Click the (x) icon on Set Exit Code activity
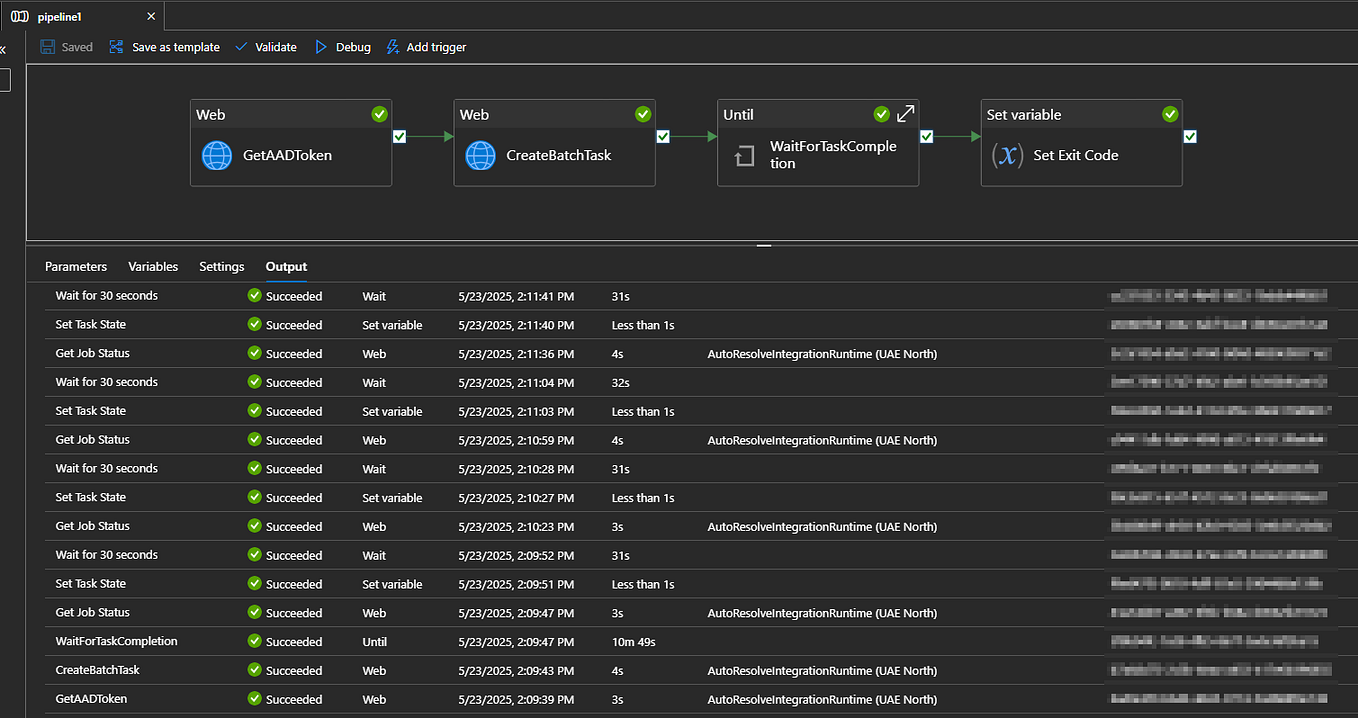 point(1007,156)
